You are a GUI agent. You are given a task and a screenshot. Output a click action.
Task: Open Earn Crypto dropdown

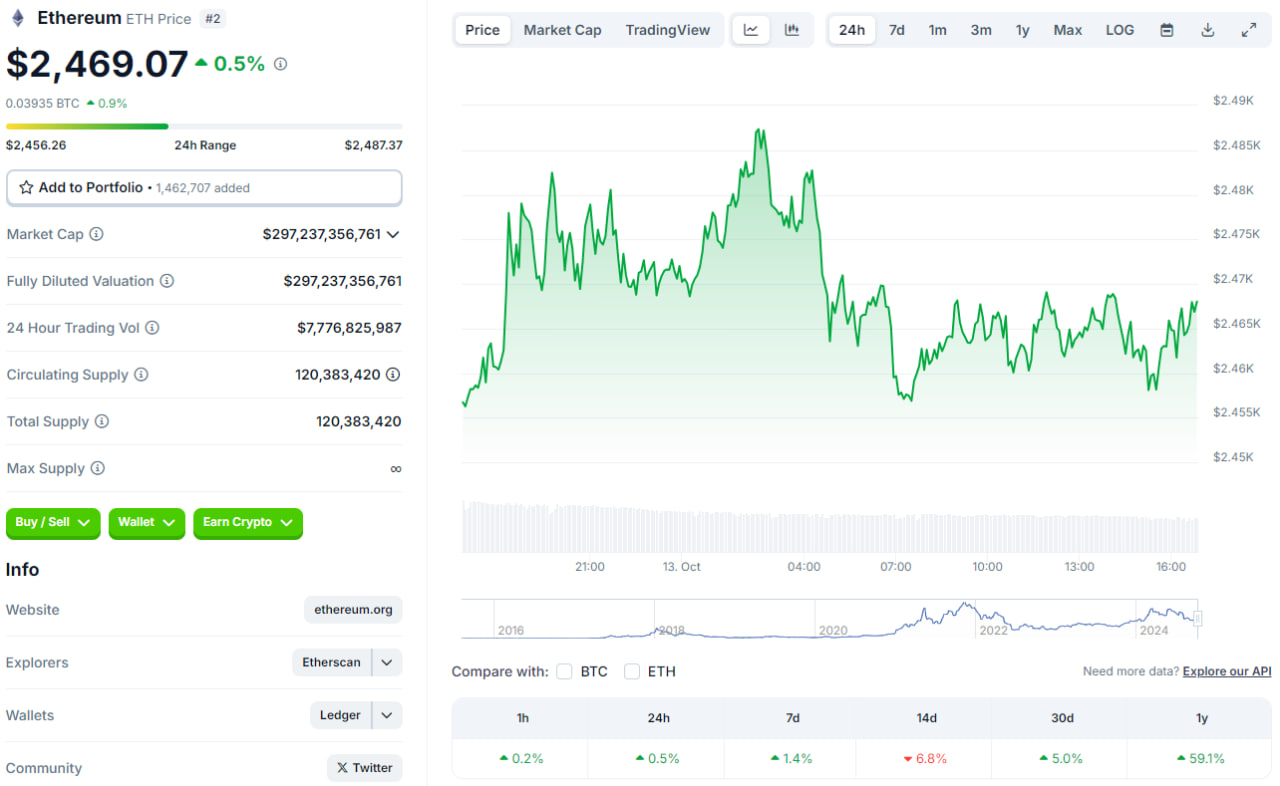tap(248, 523)
